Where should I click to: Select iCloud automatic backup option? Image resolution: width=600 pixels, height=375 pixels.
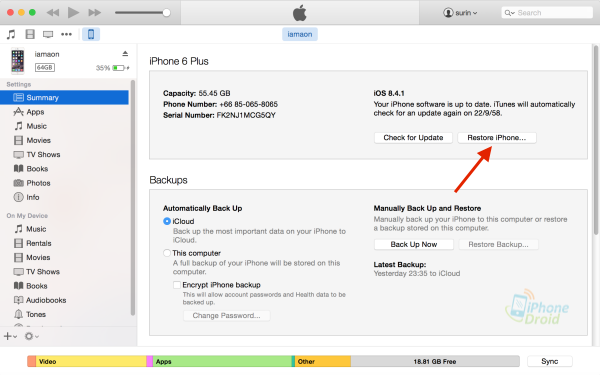point(167,221)
